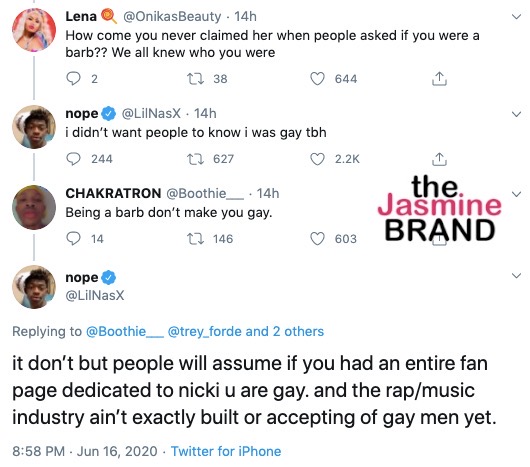Like the tweet with 2.2K likes
Viewport: 530px width, 467px height.
tap(317, 159)
